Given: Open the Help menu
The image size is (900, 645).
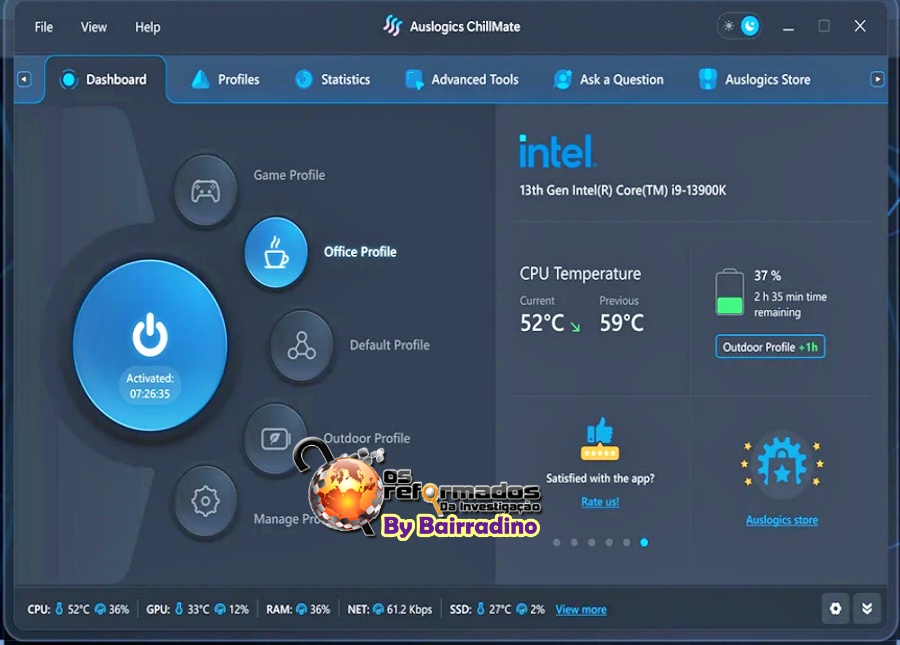Looking at the screenshot, I should pyautogui.click(x=148, y=27).
